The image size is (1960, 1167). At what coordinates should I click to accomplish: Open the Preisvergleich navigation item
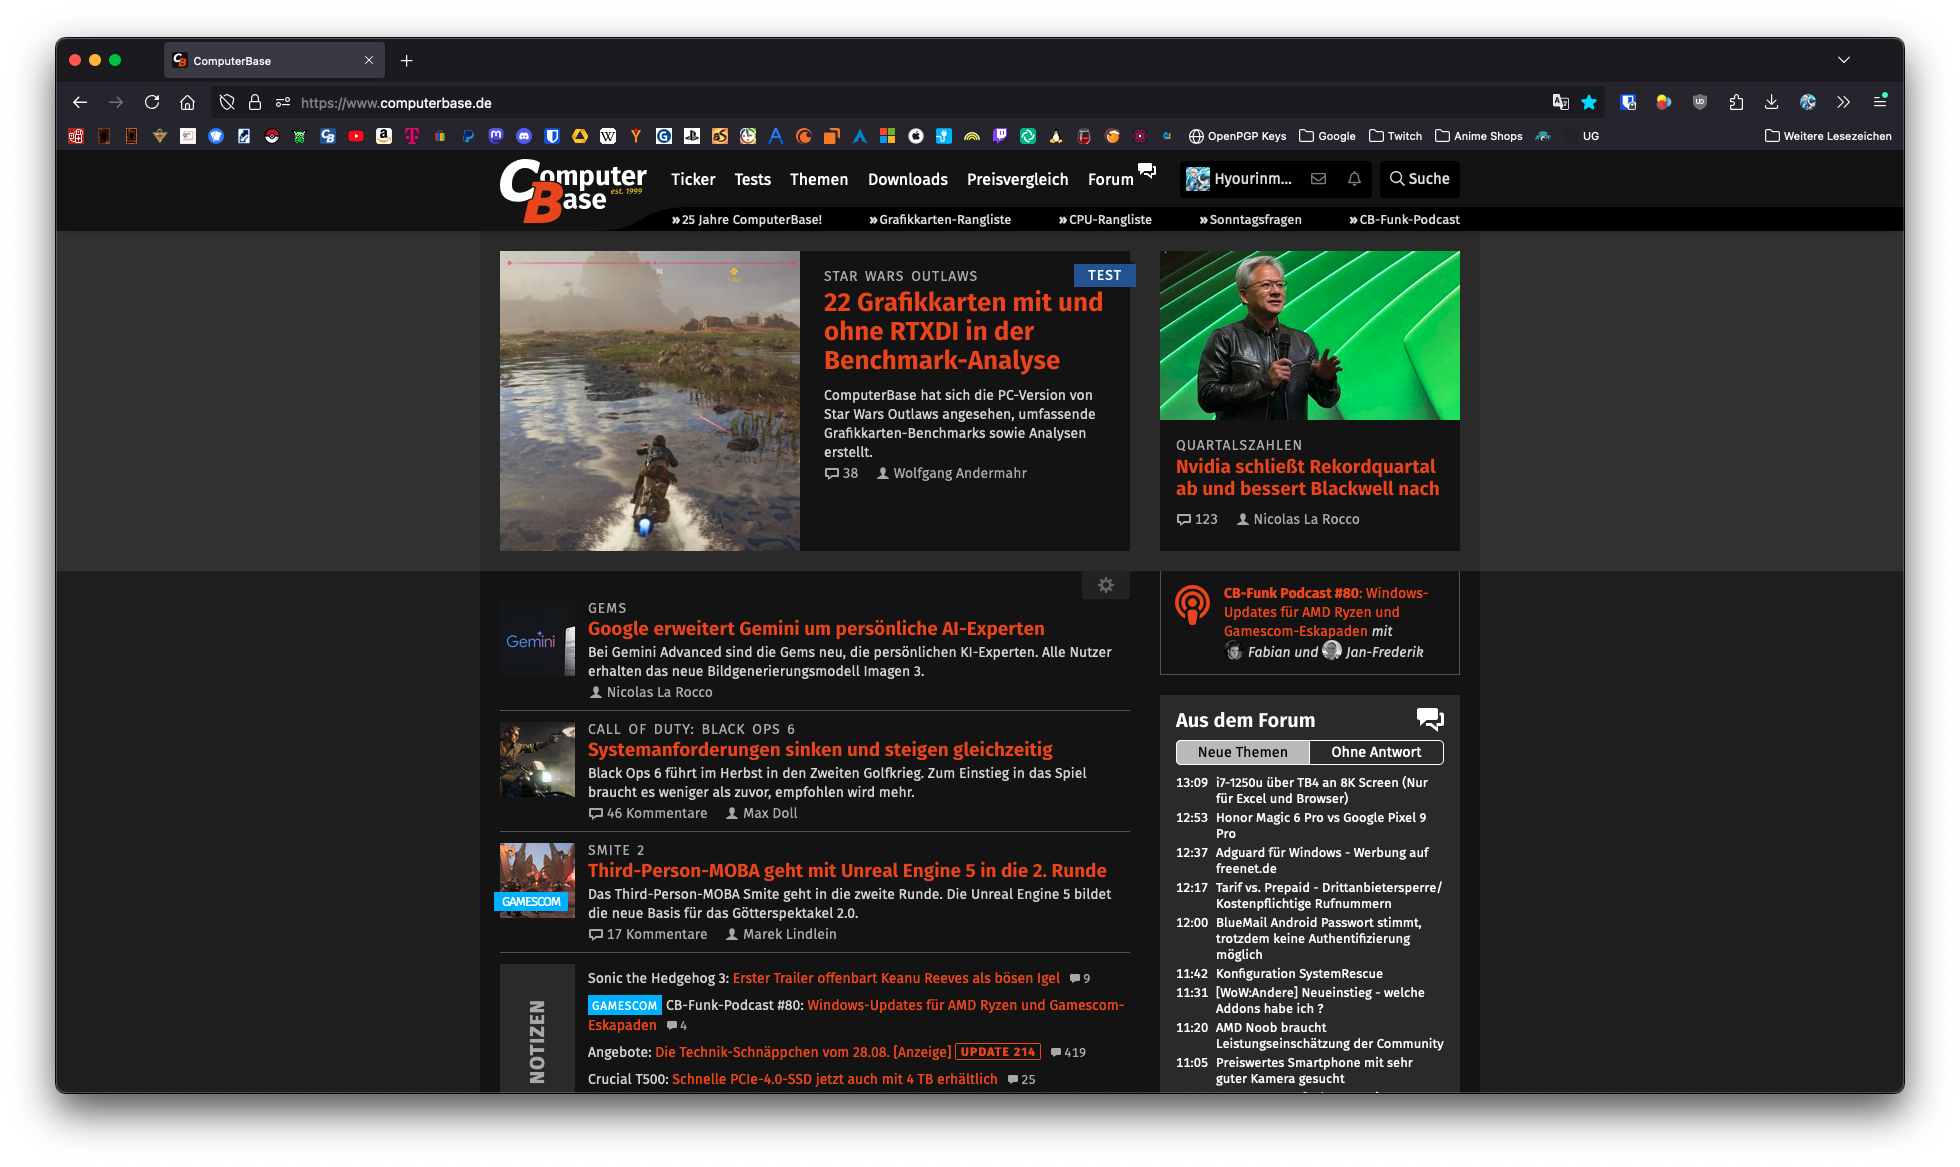pos(1017,179)
